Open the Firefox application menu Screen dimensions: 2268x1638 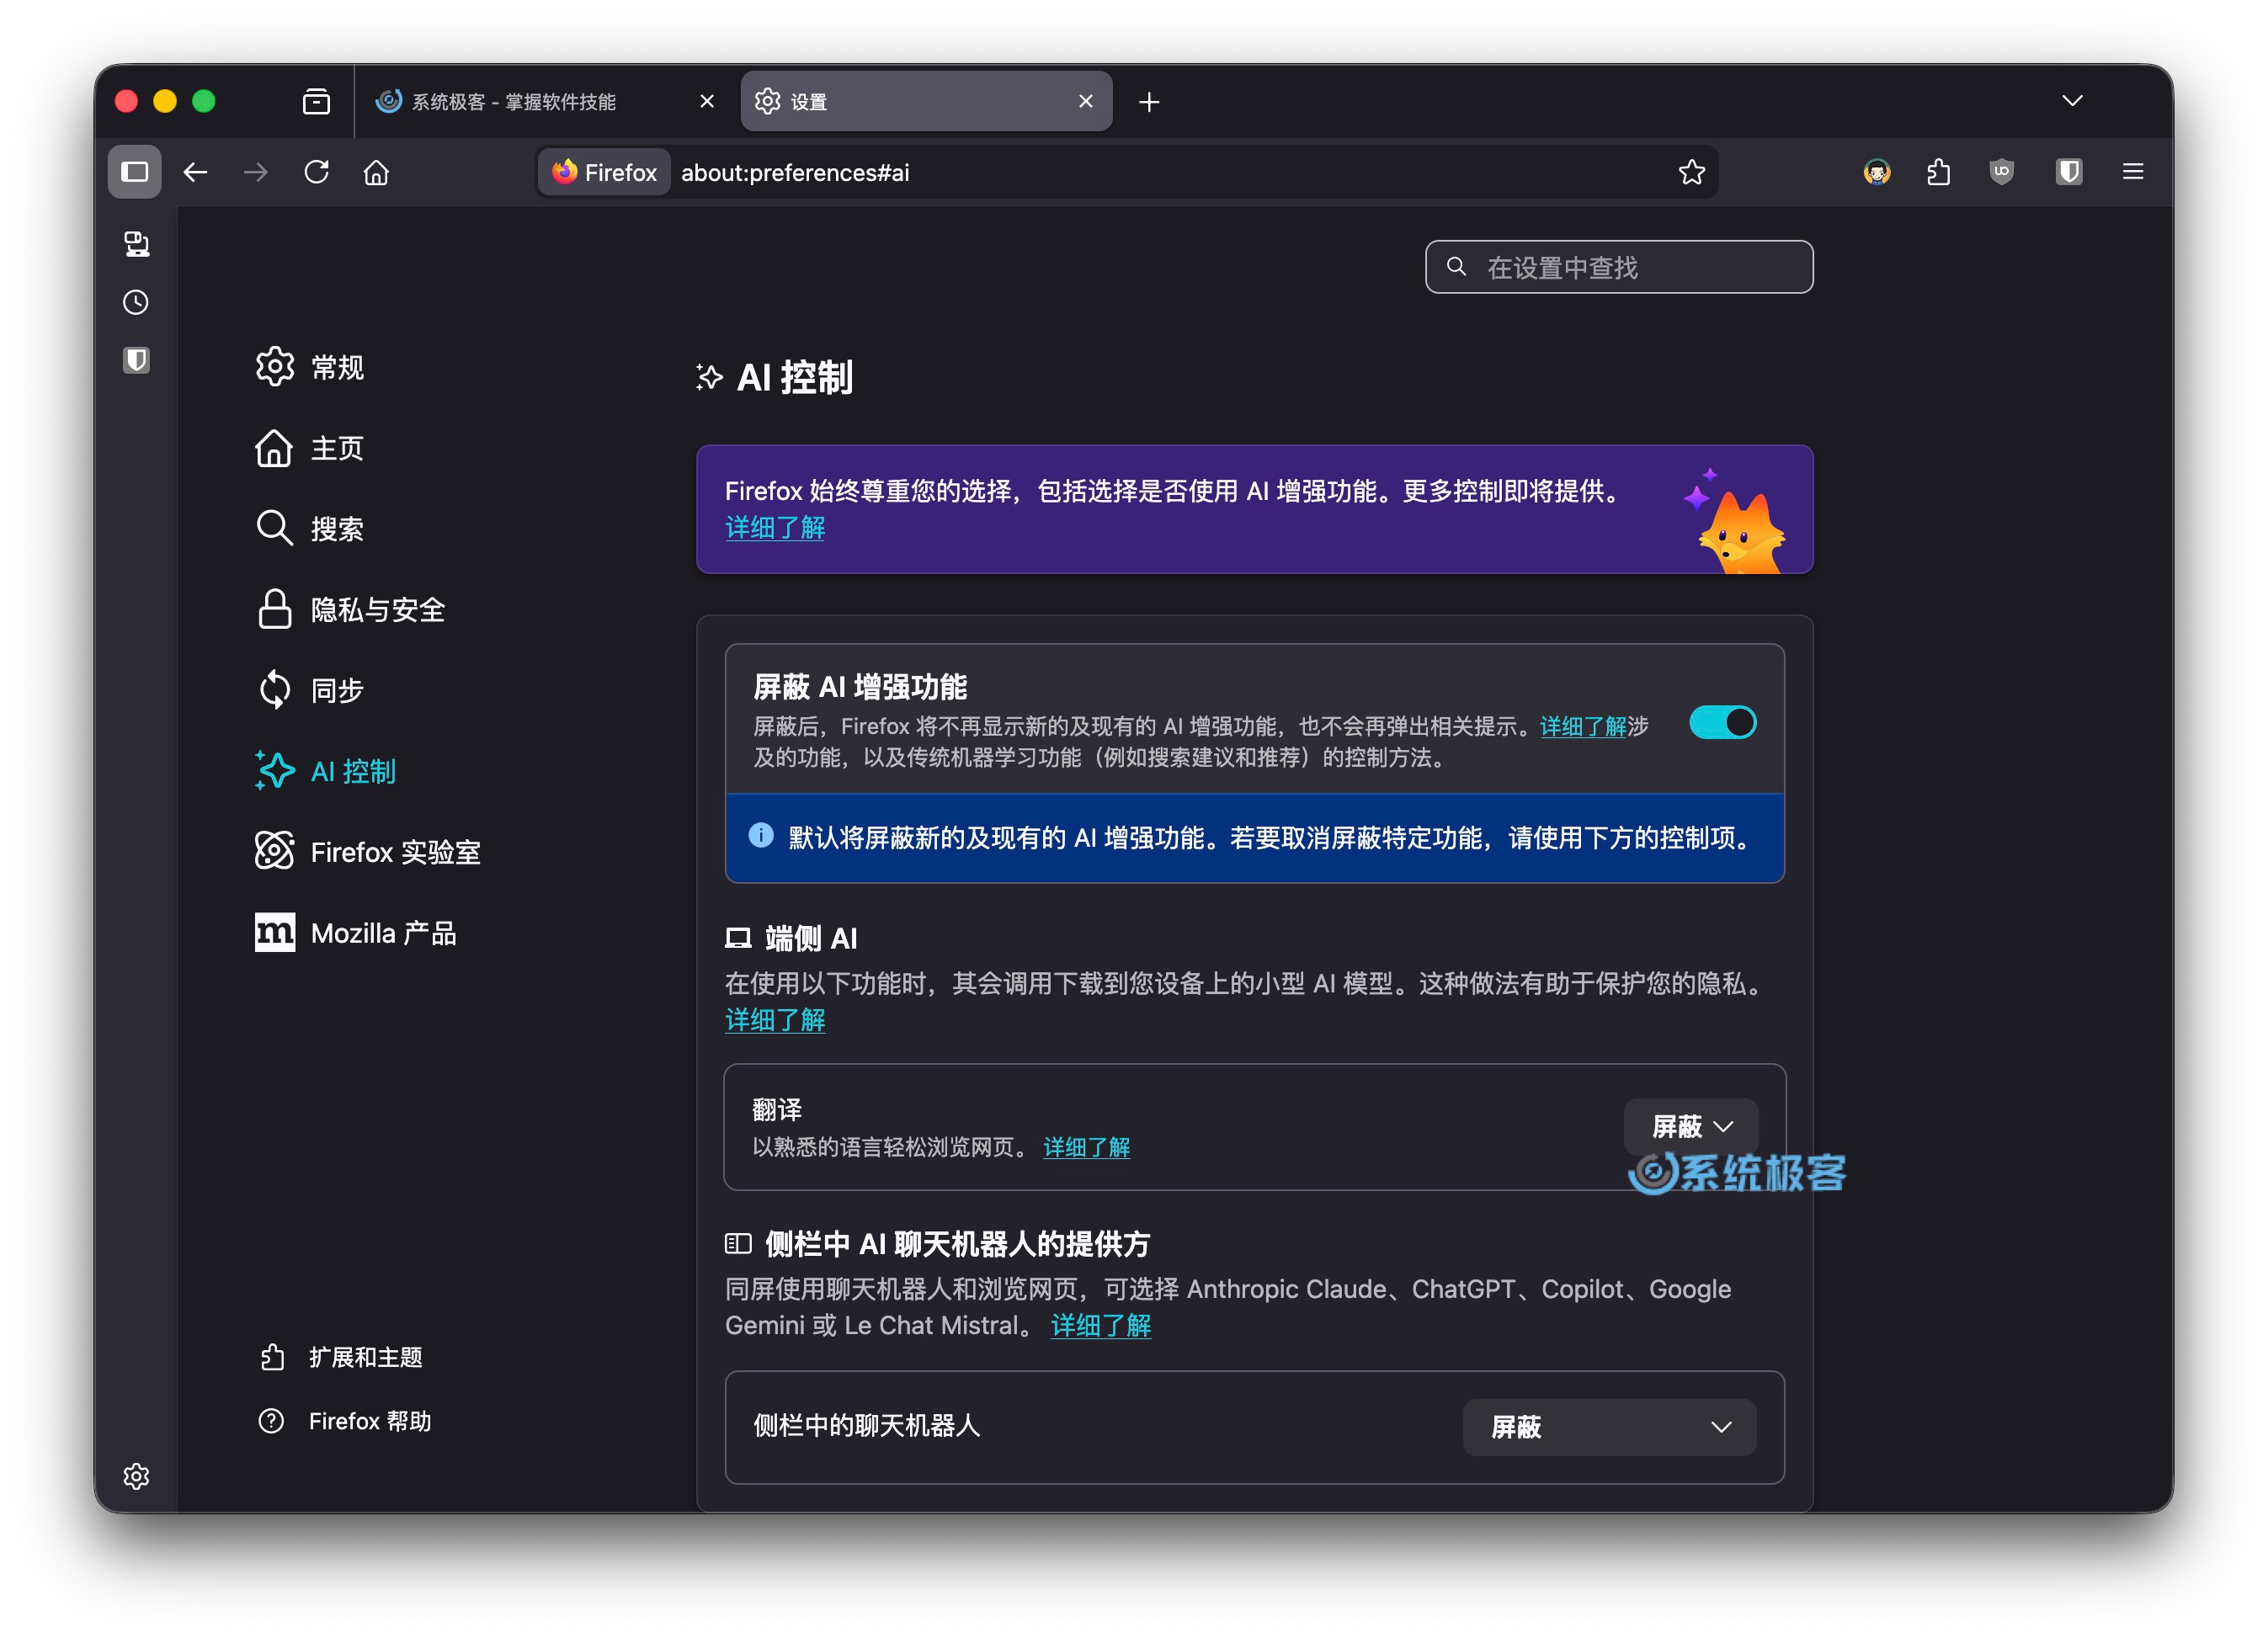2133,172
